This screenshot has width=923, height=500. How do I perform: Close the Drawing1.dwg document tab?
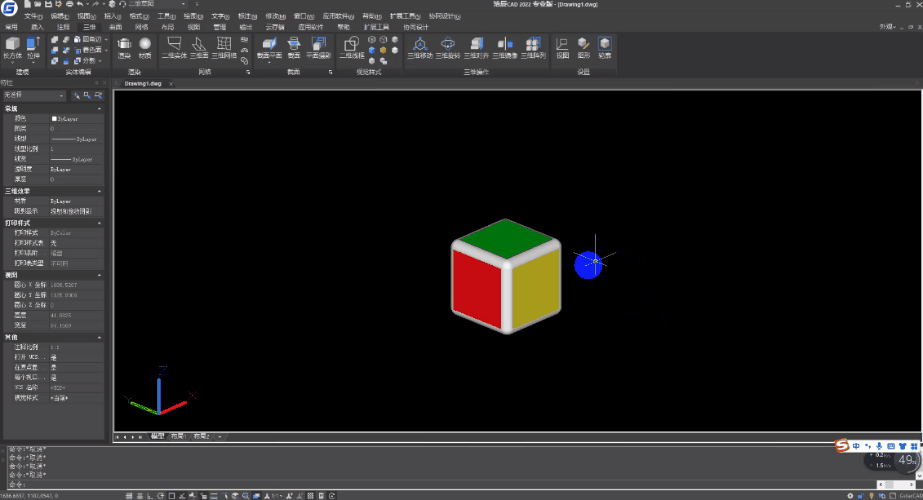point(171,84)
